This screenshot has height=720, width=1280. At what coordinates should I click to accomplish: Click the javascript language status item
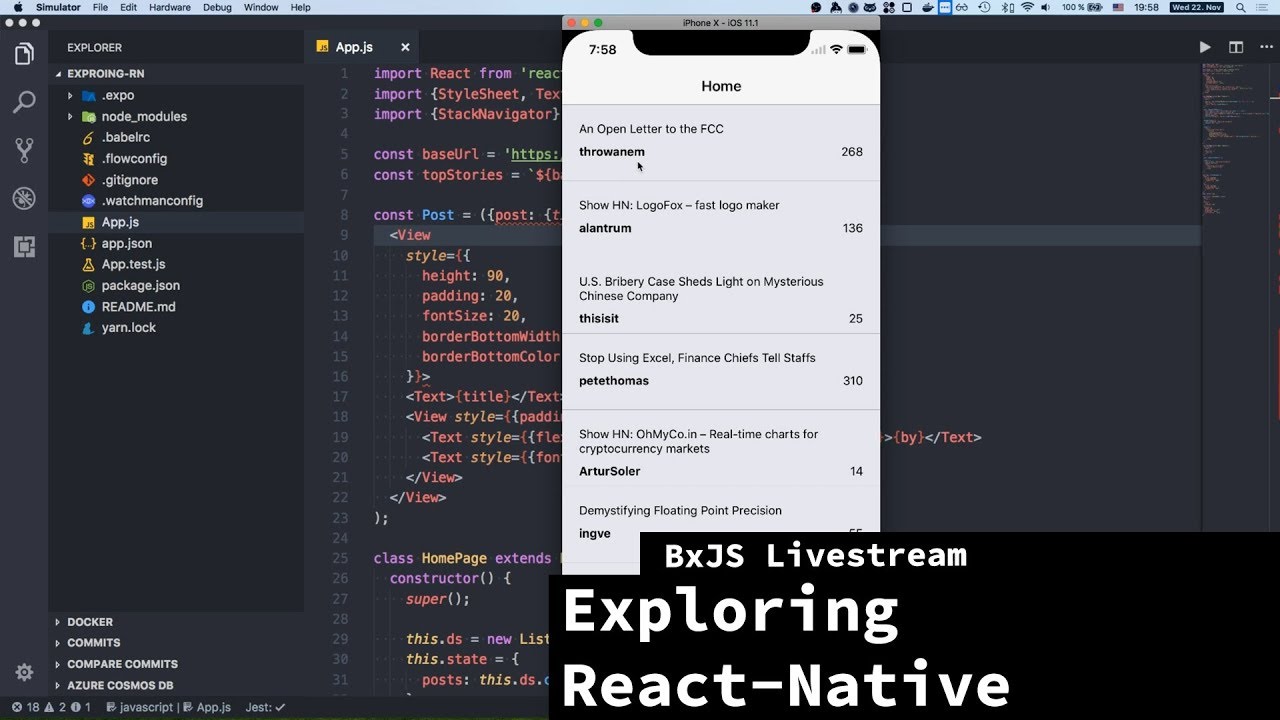tap(138, 707)
